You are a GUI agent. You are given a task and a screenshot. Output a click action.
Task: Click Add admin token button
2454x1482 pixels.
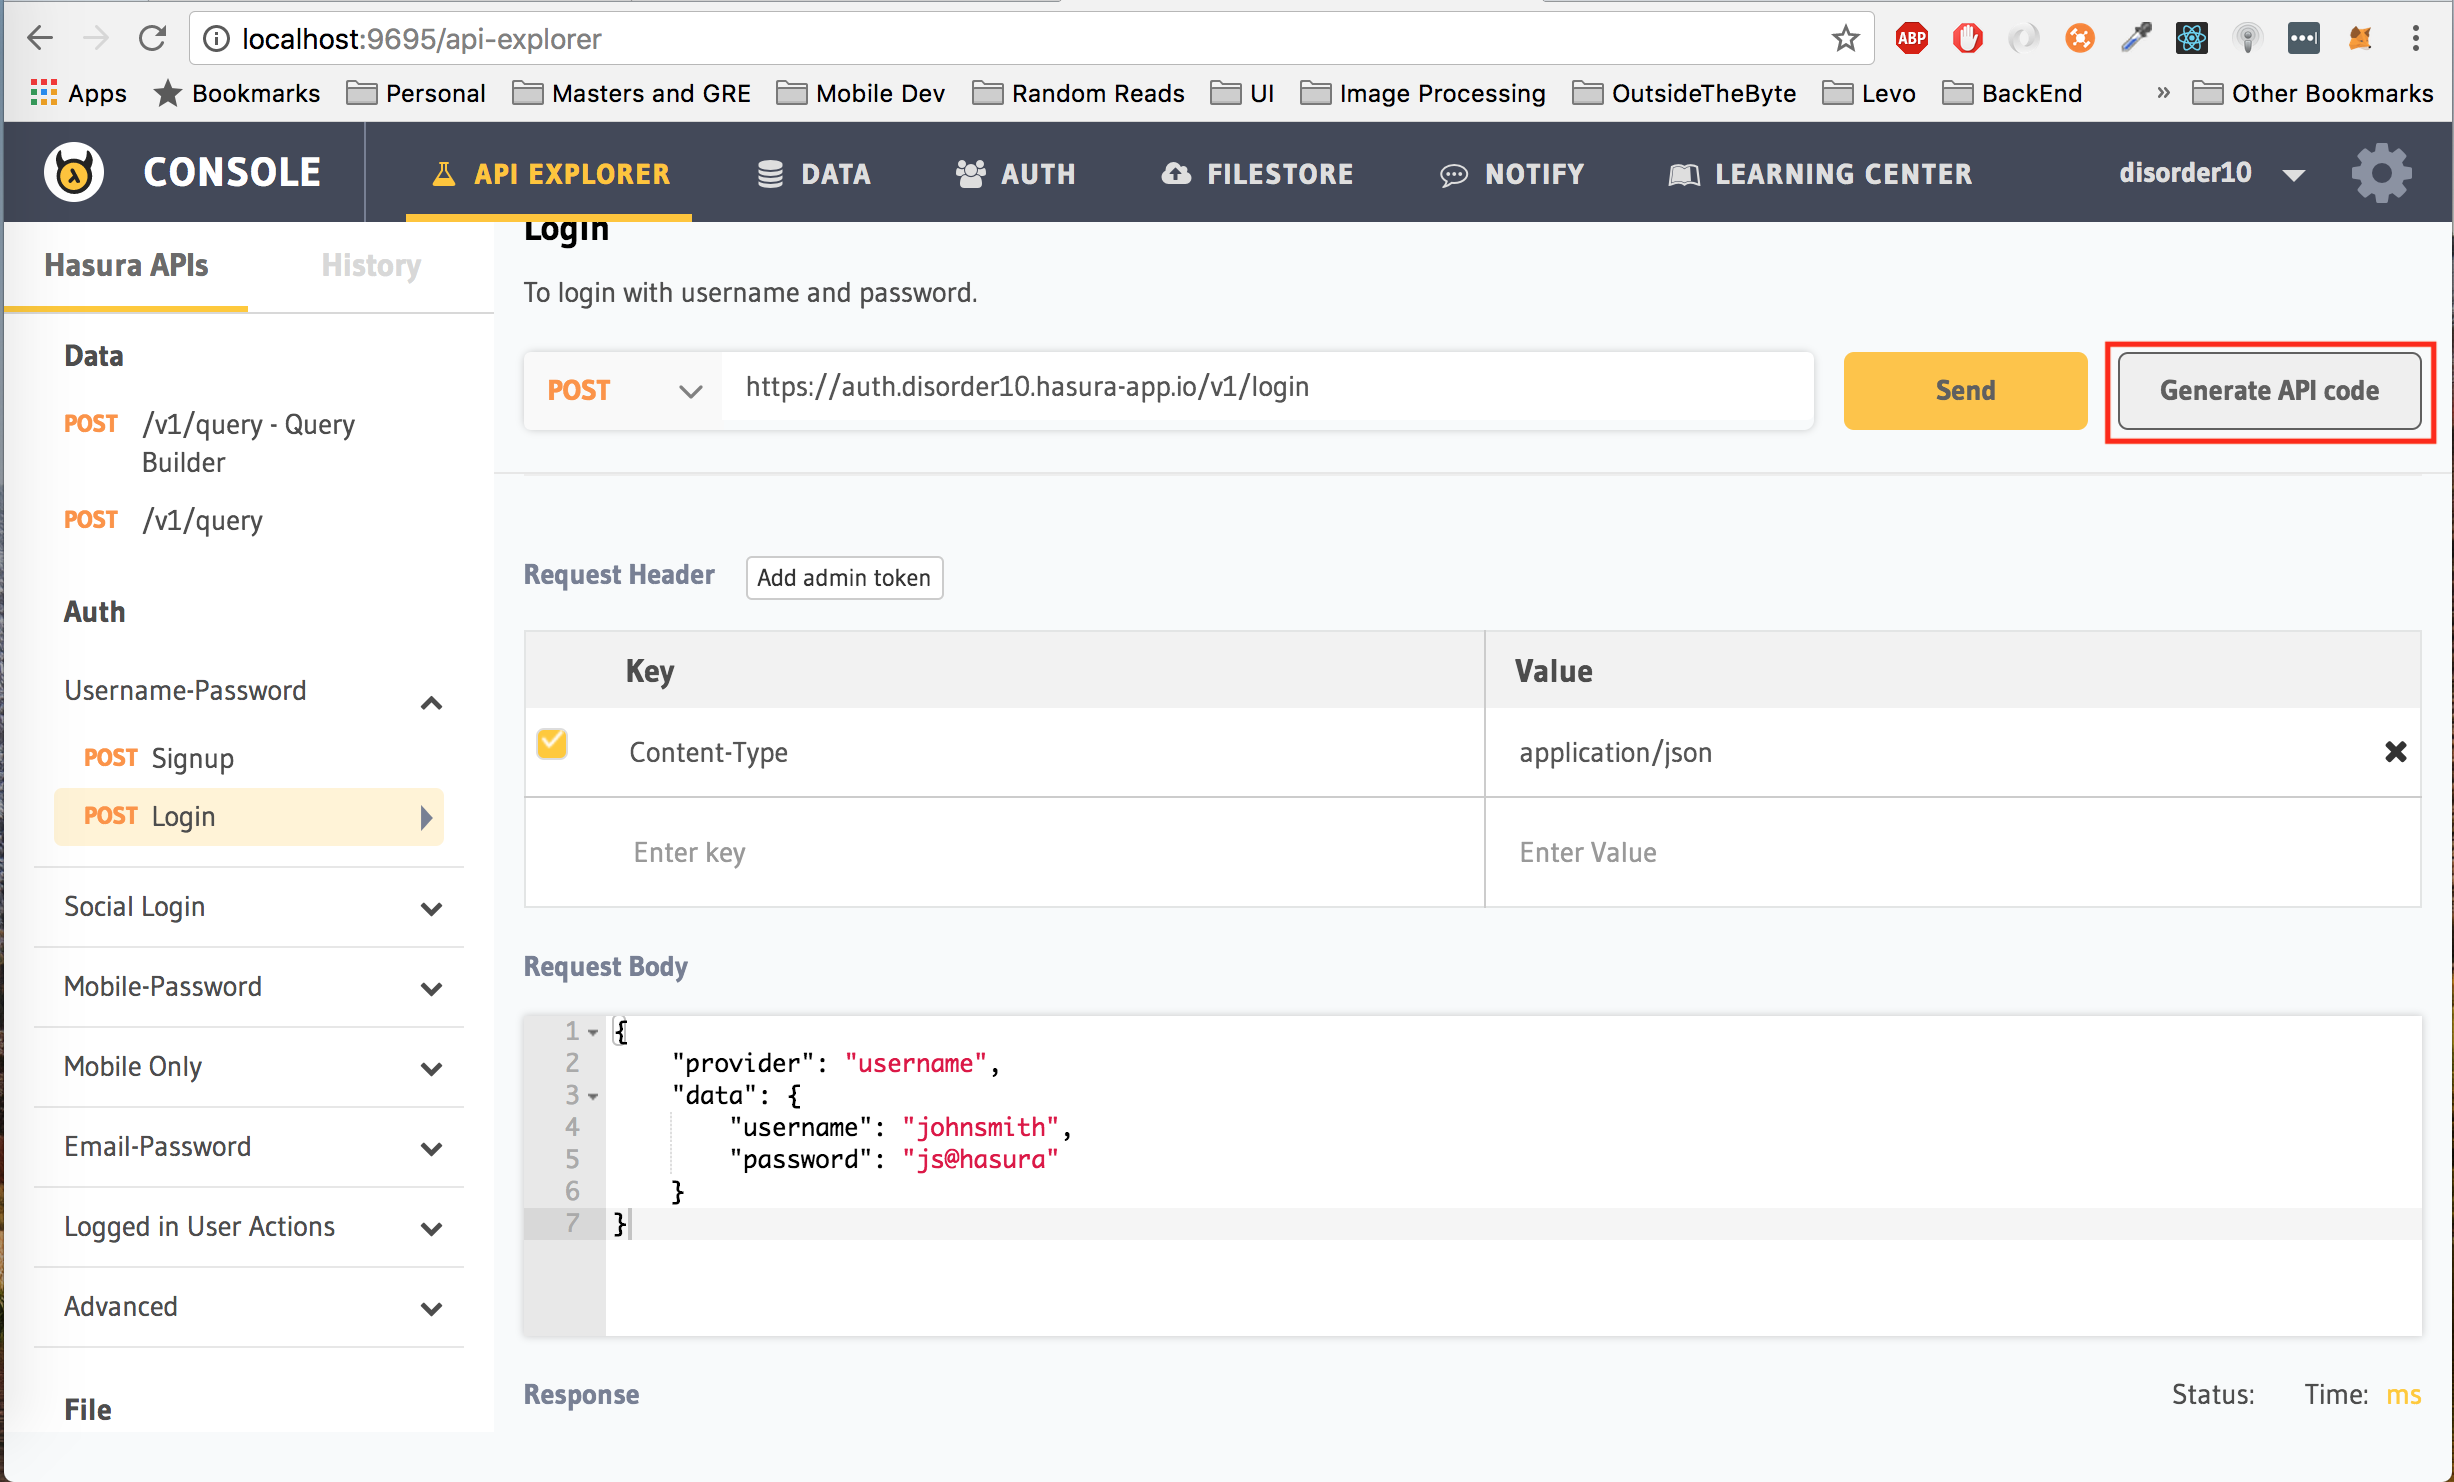tap(844, 577)
